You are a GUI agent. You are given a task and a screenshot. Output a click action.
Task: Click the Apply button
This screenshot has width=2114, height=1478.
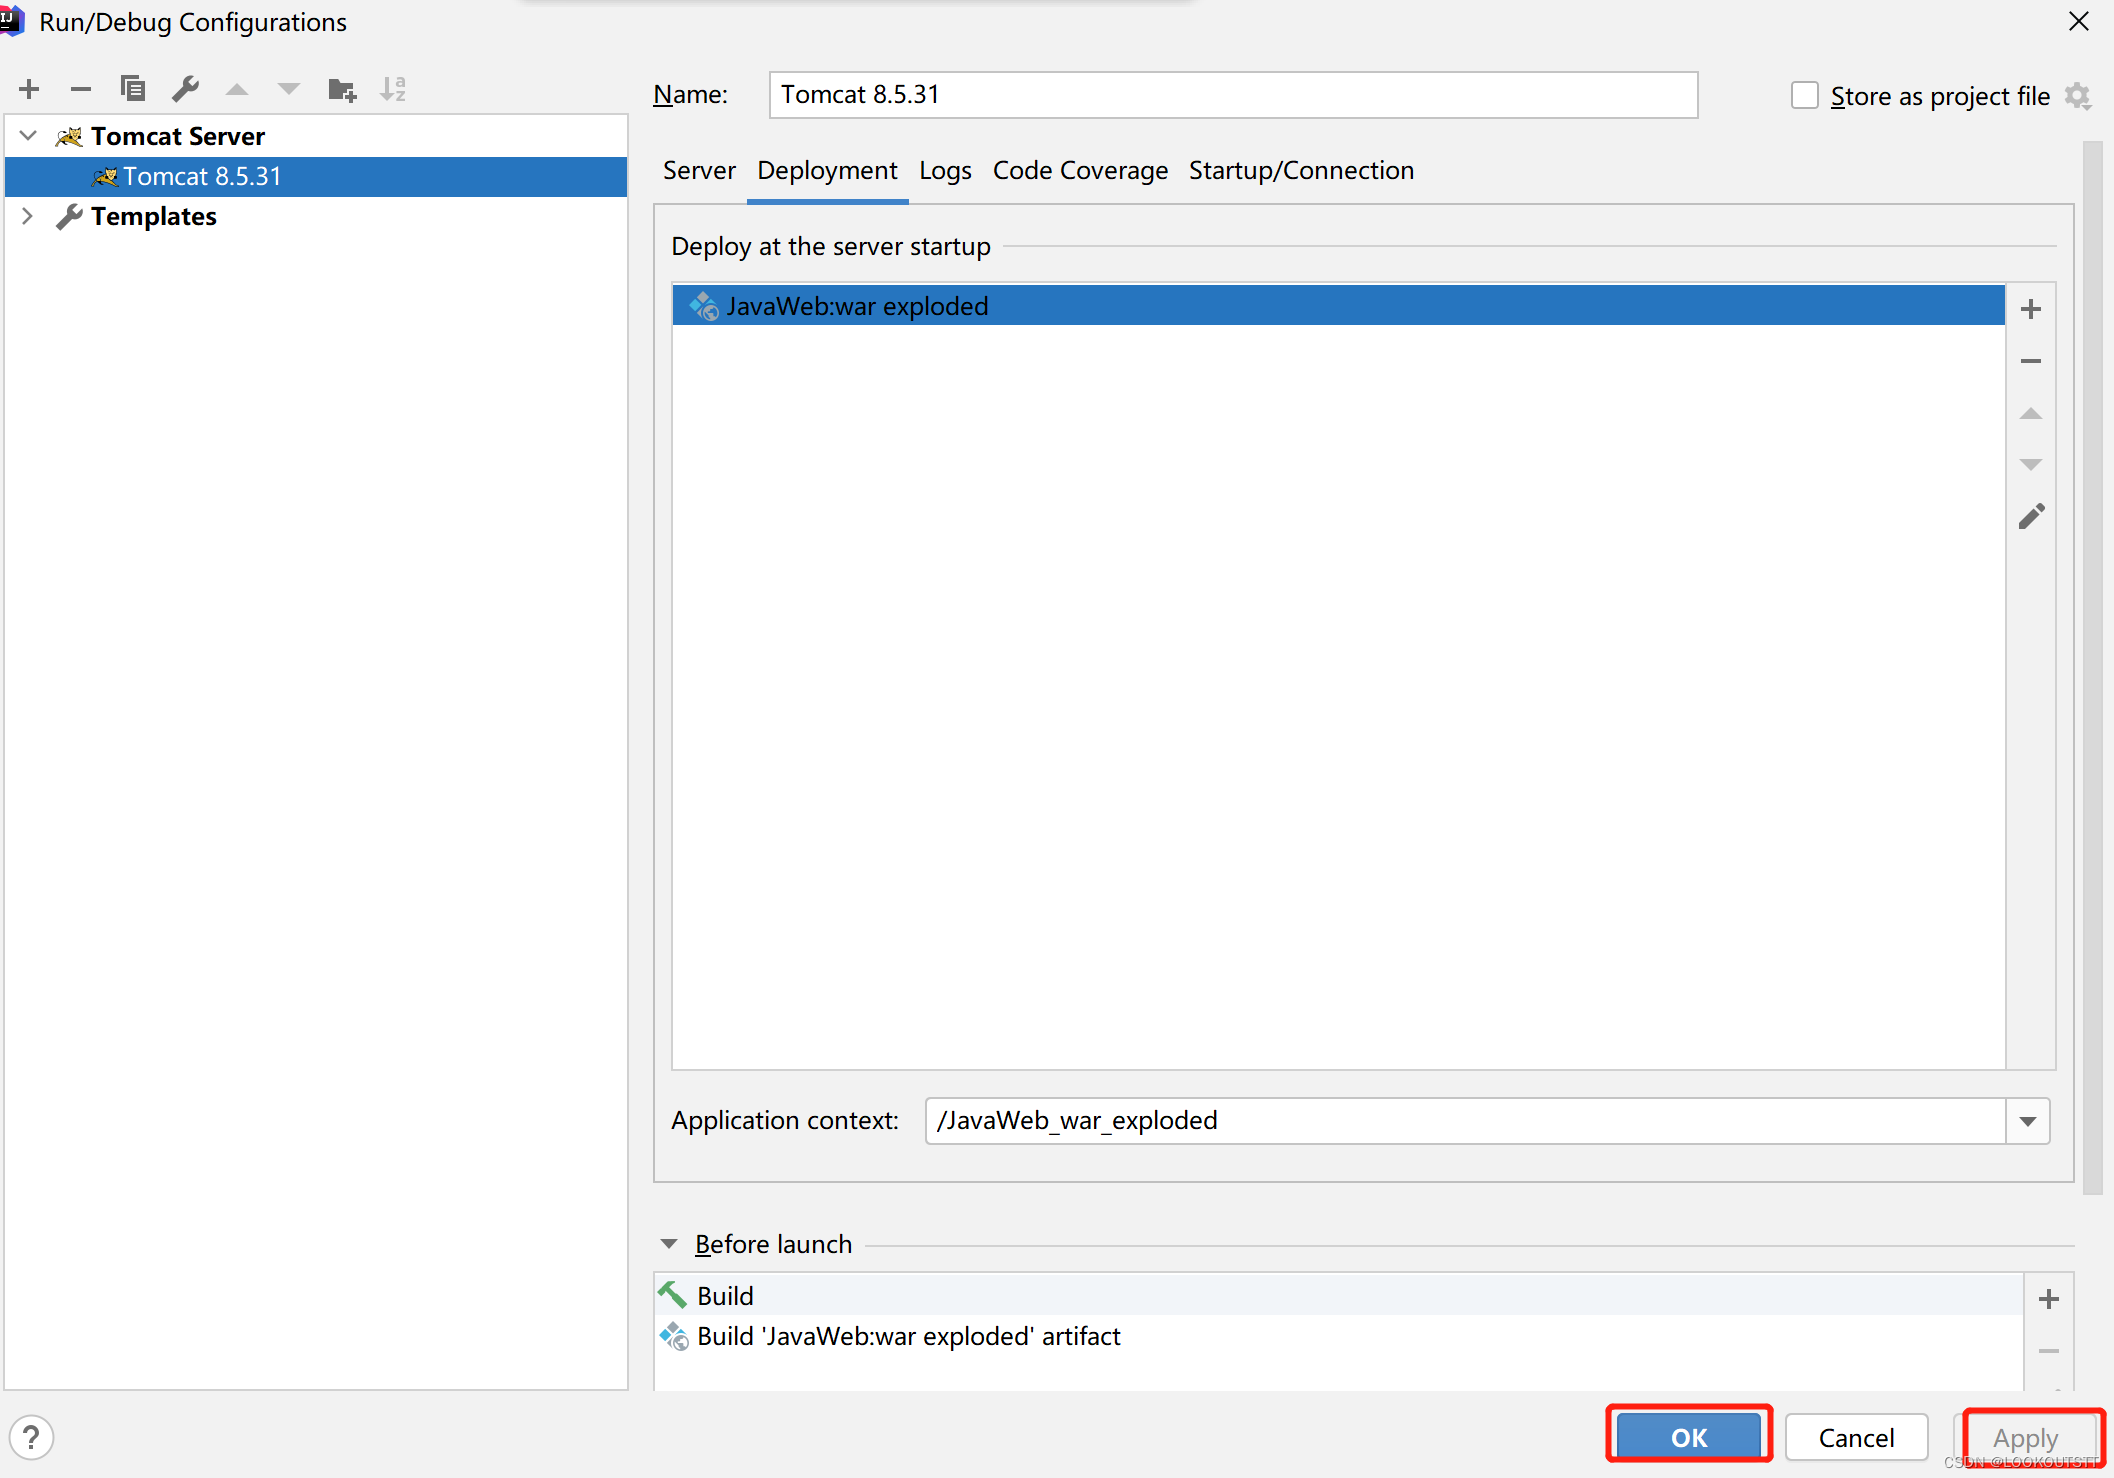(x=2025, y=1438)
